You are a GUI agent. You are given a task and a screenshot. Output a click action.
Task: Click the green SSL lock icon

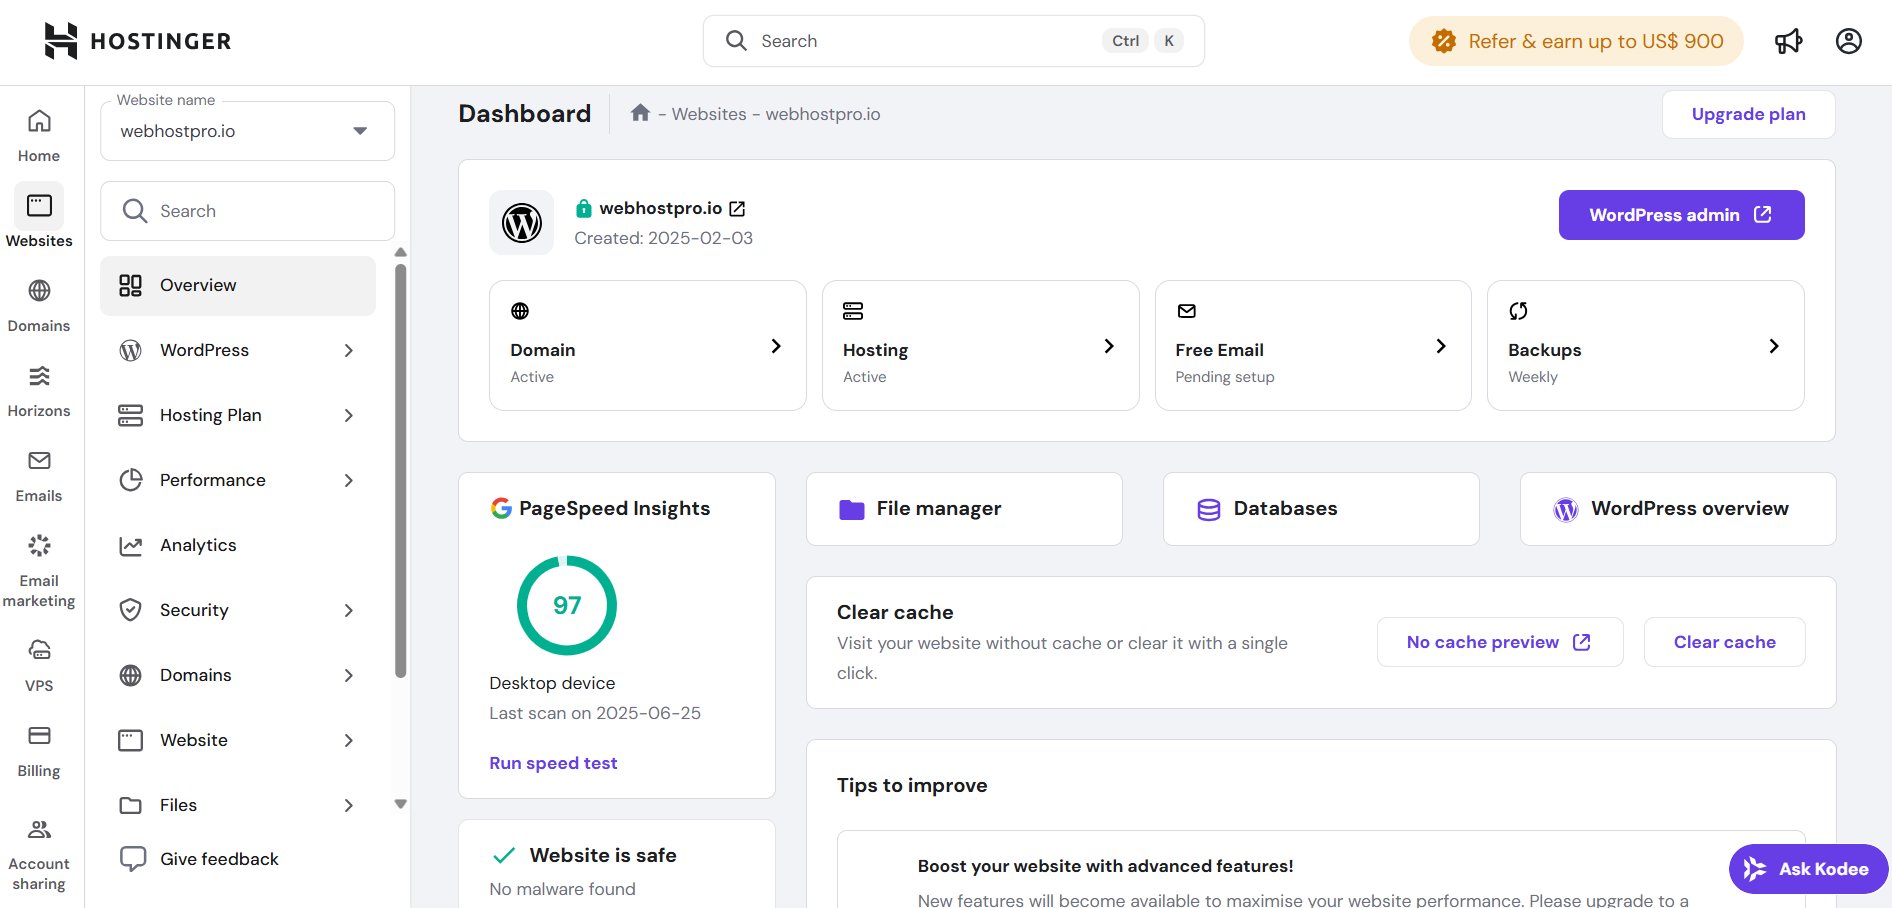coord(584,208)
